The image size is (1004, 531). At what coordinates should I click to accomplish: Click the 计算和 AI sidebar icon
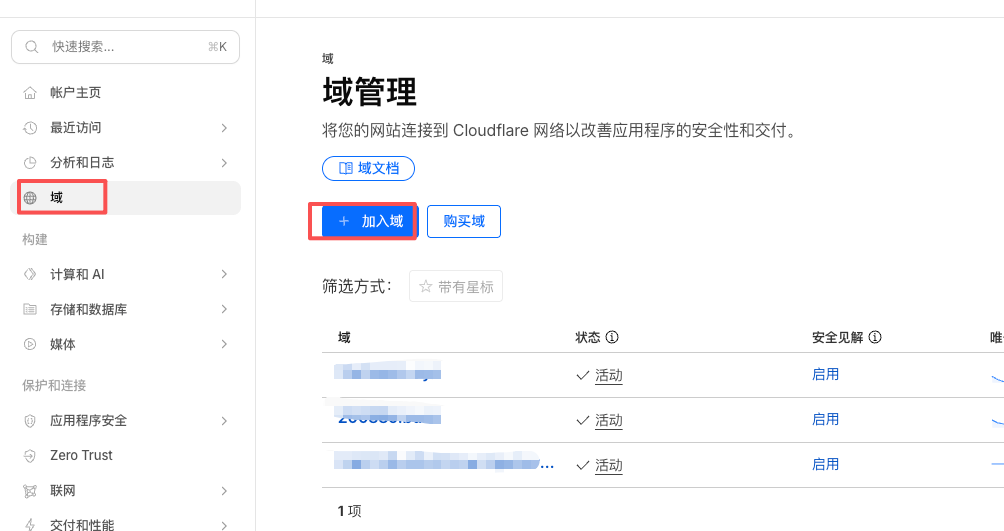pos(30,274)
